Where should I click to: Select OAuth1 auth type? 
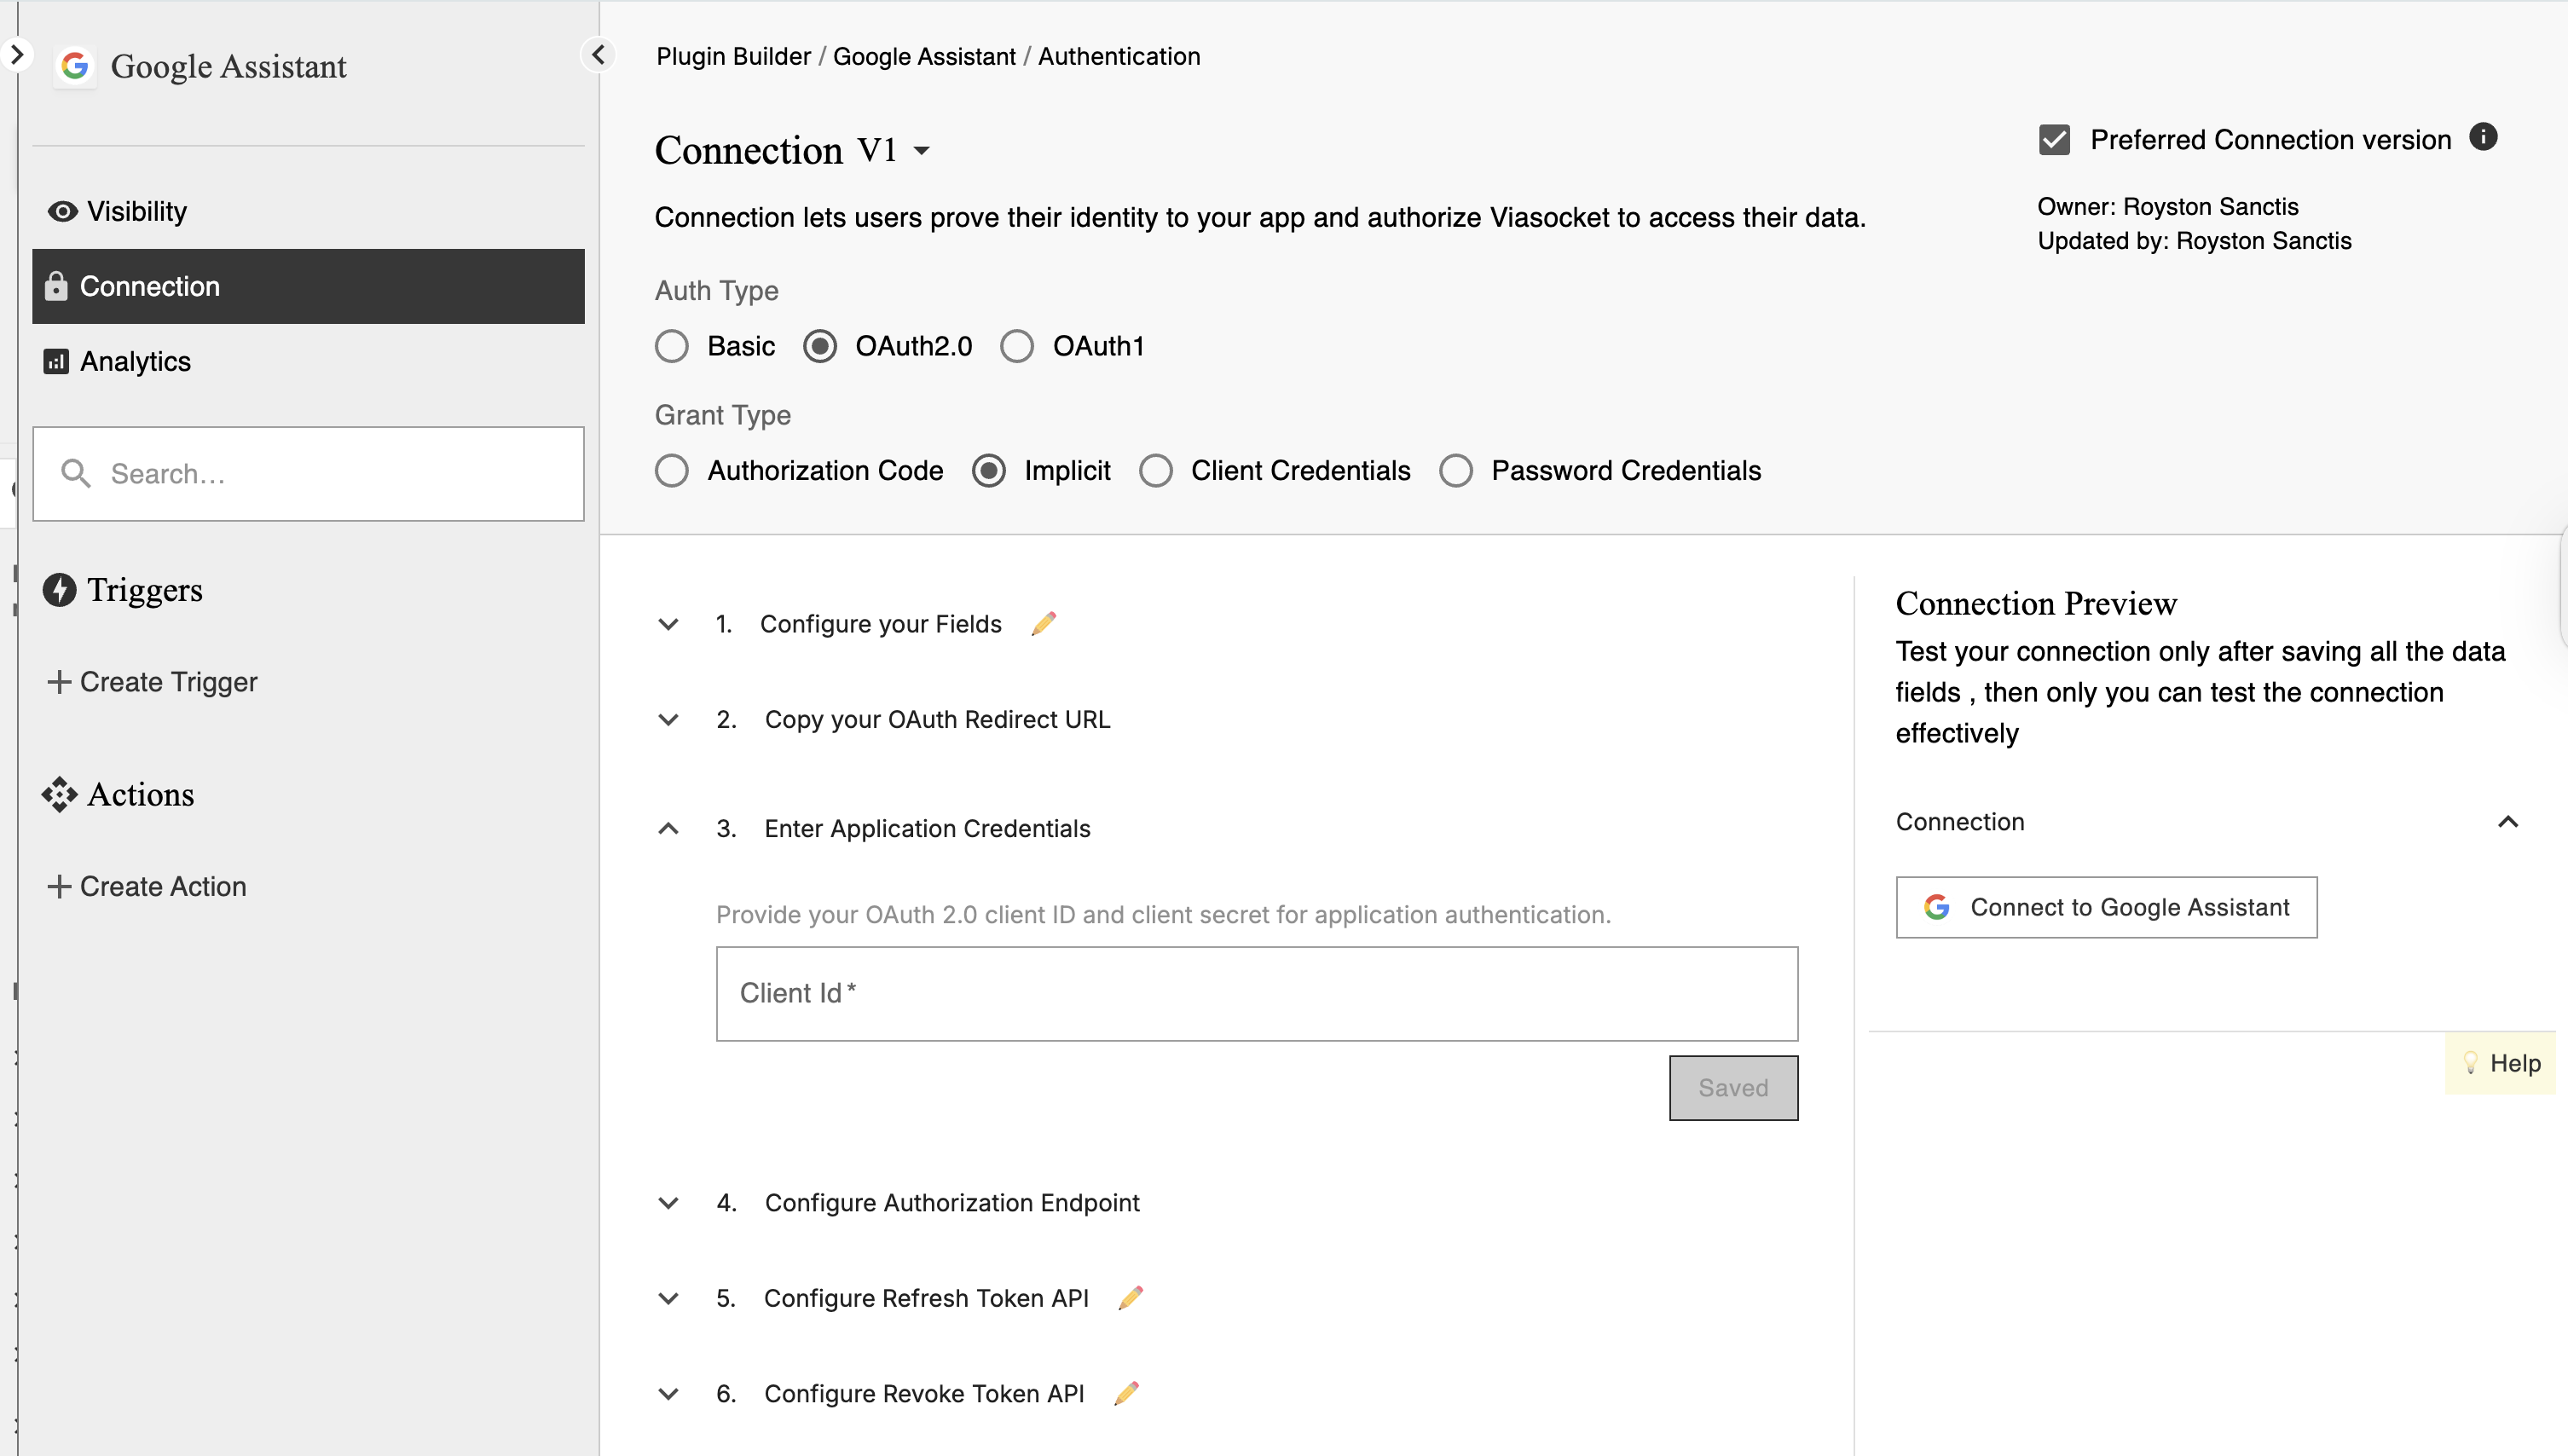1017,347
